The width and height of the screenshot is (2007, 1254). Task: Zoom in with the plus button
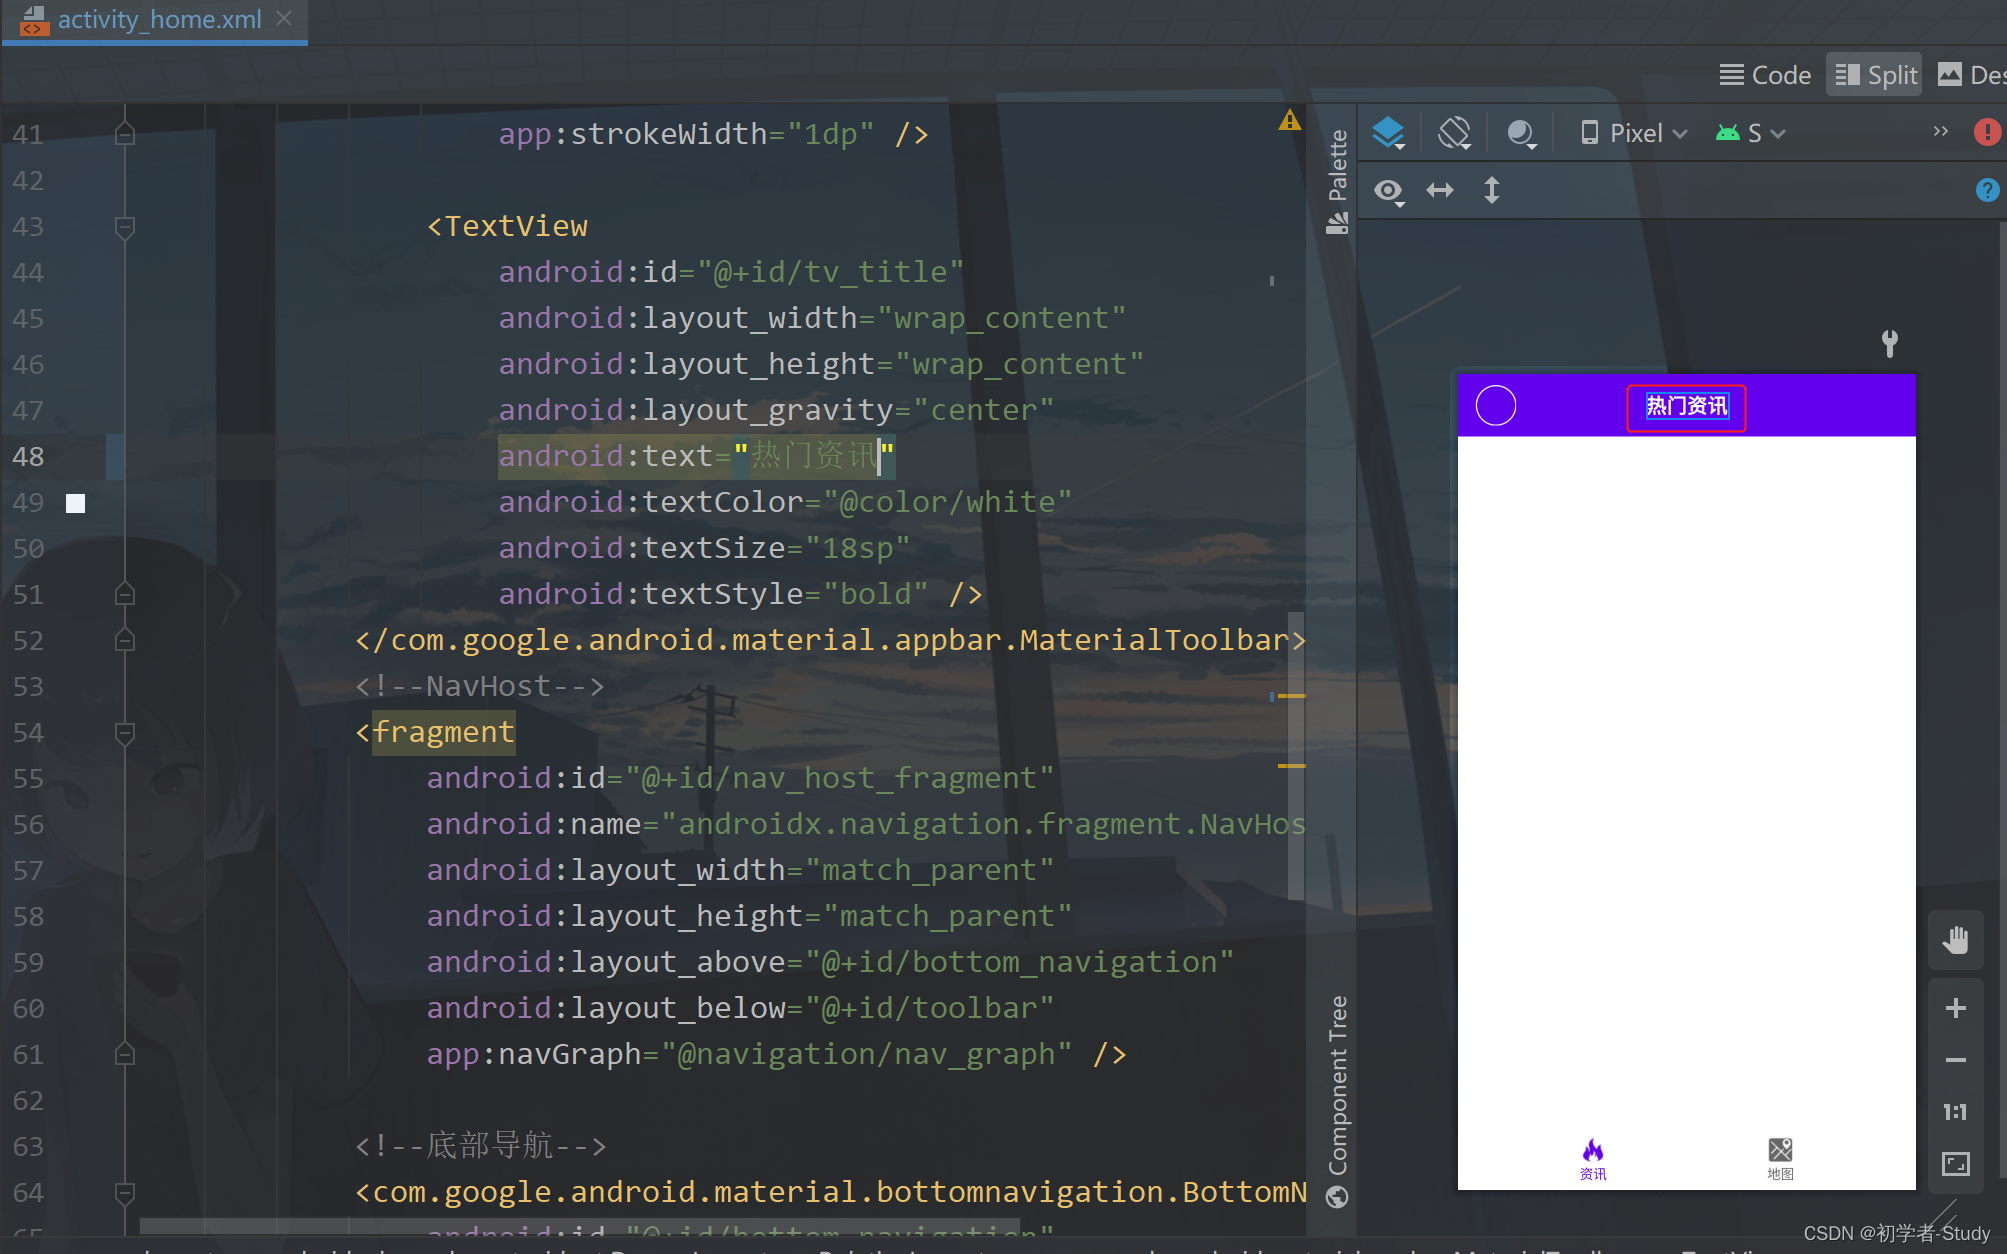pos(1955,1008)
